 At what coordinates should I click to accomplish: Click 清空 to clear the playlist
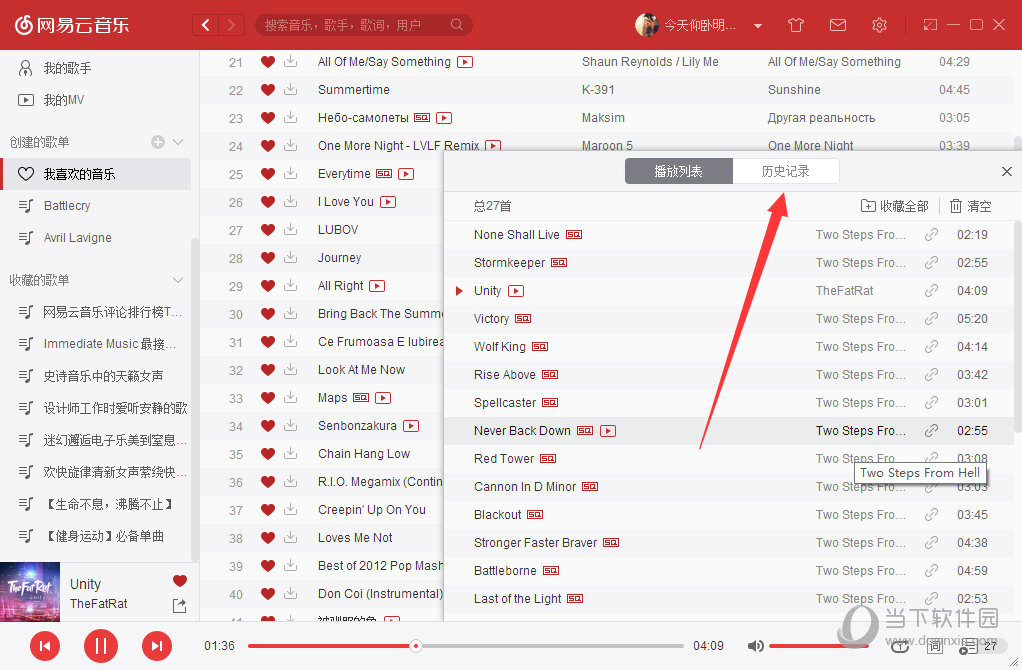[x=970, y=206]
